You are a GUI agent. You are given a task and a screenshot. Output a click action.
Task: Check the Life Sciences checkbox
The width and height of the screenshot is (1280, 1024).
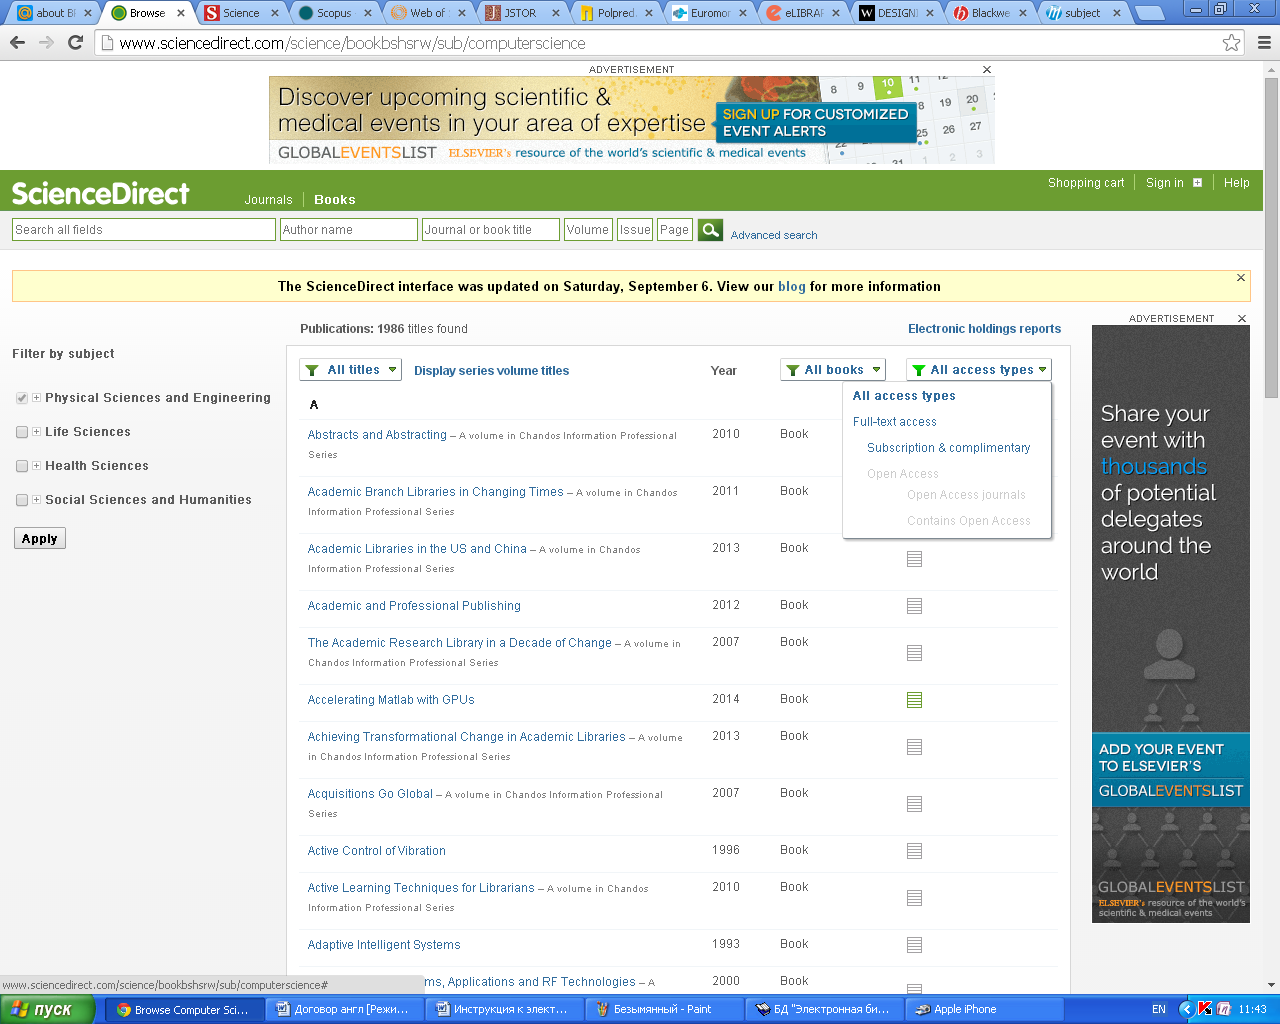tap(22, 432)
